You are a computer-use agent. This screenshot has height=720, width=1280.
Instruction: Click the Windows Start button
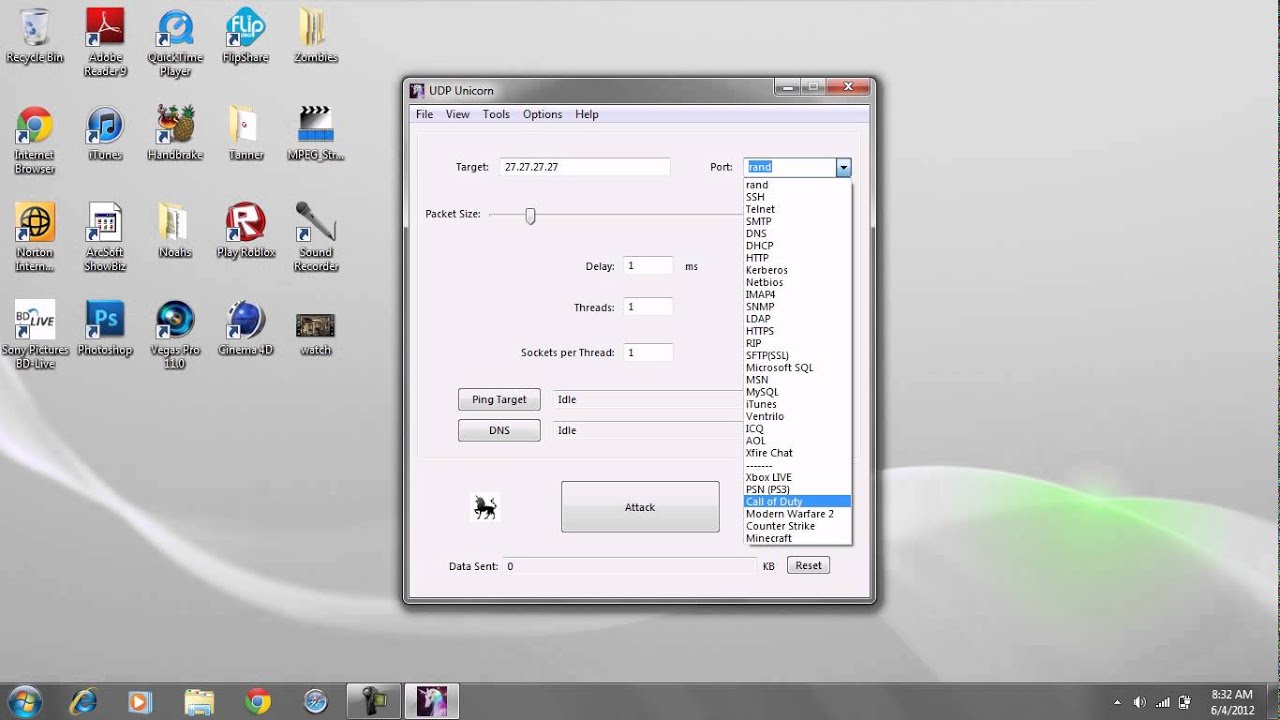pyautogui.click(x=24, y=702)
